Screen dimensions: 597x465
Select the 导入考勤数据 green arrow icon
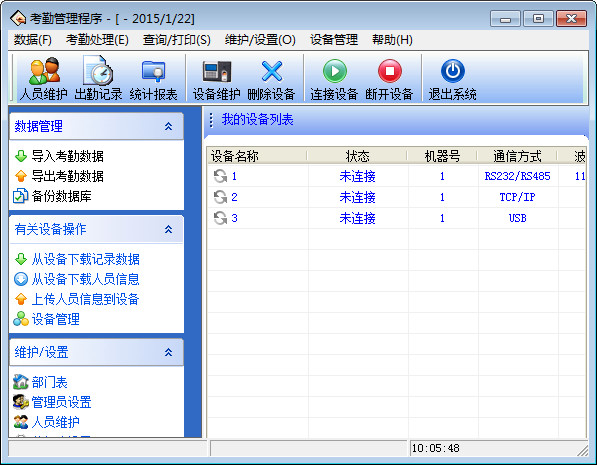[21, 156]
